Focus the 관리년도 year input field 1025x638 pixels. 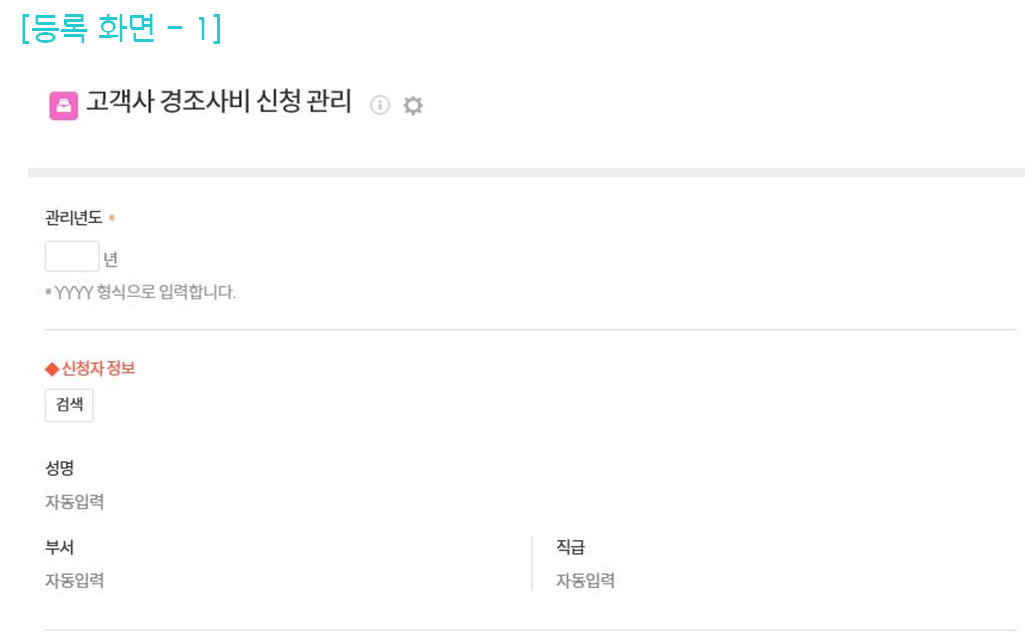click(x=72, y=257)
